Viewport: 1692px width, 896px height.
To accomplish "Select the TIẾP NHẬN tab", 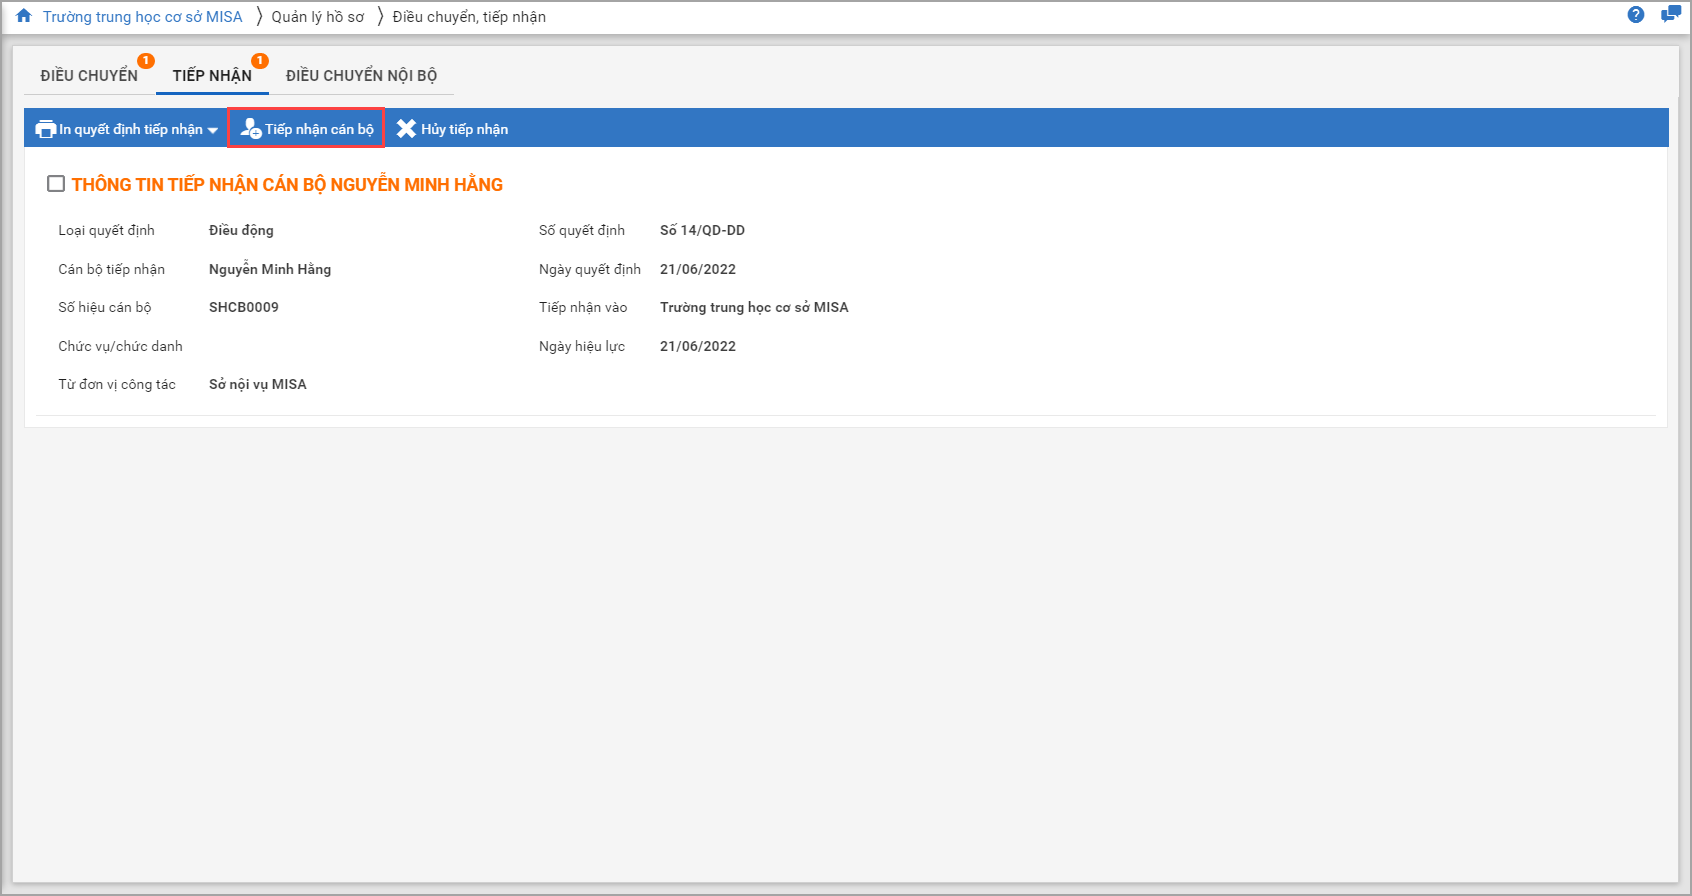I will [x=212, y=76].
